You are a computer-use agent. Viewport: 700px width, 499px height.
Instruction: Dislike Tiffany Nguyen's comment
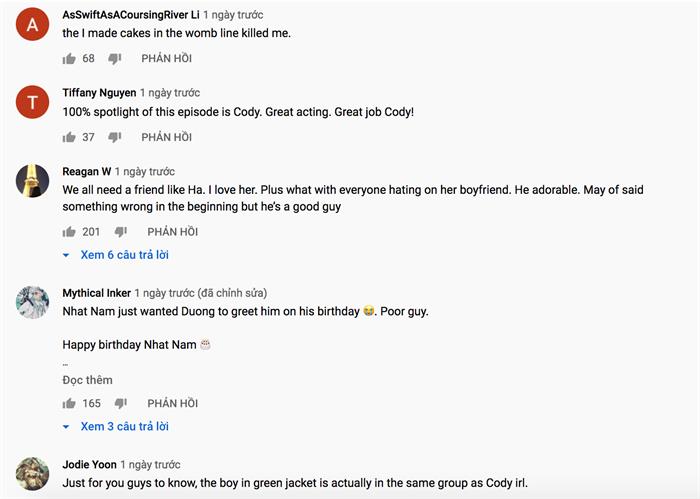114,137
